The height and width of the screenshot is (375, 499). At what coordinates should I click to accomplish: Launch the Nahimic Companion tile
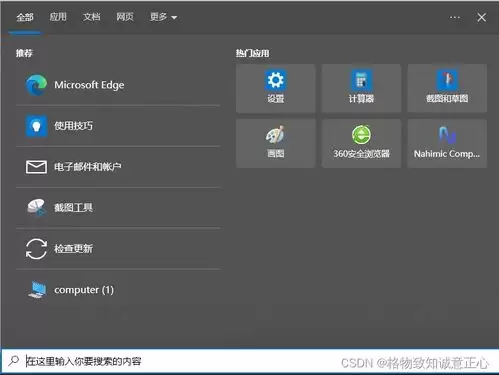(x=447, y=143)
